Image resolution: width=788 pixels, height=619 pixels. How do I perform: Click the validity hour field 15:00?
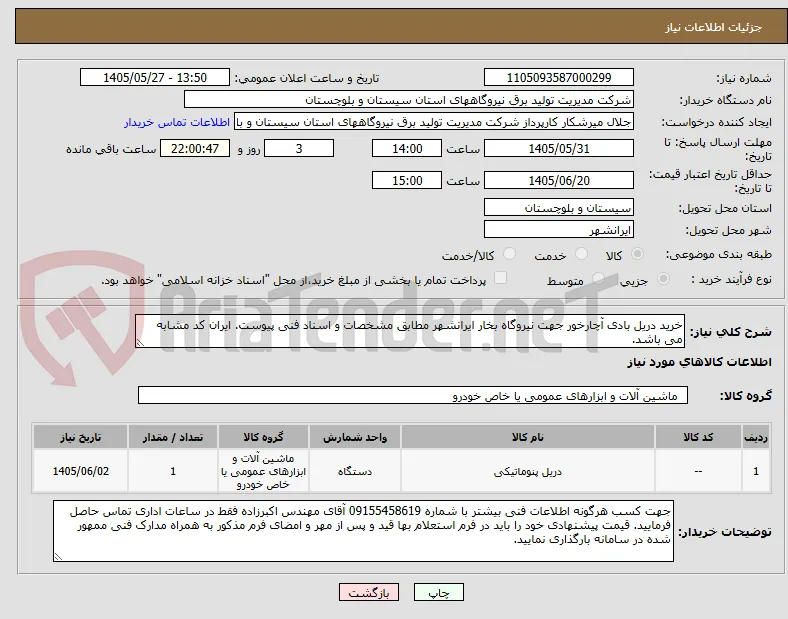(407, 180)
